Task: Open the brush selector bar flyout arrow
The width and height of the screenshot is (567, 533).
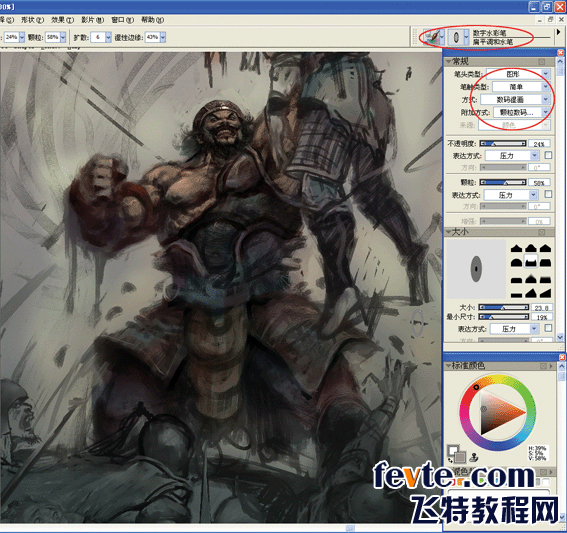Action: 559,32
